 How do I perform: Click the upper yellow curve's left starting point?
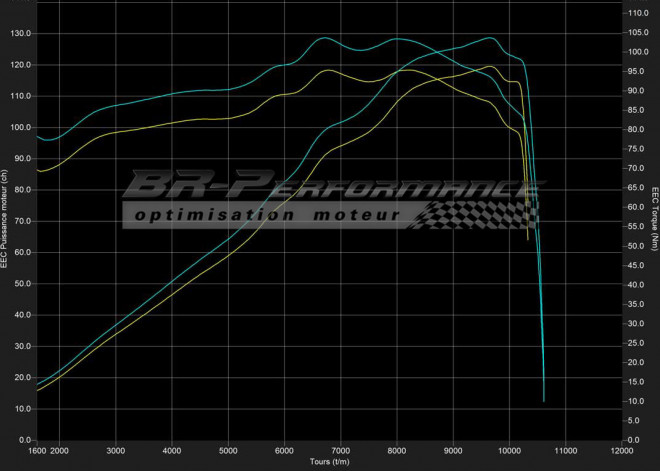click(x=37, y=170)
